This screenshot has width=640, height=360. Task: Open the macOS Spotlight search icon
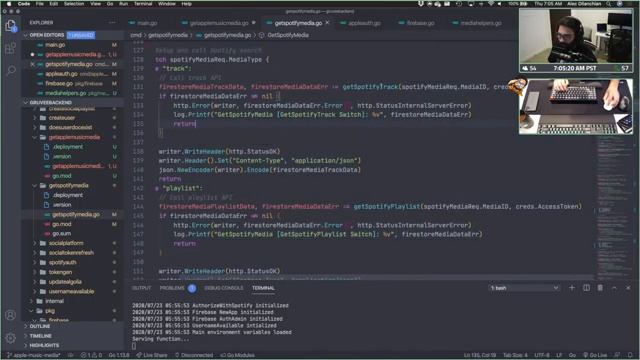click(609, 4)
